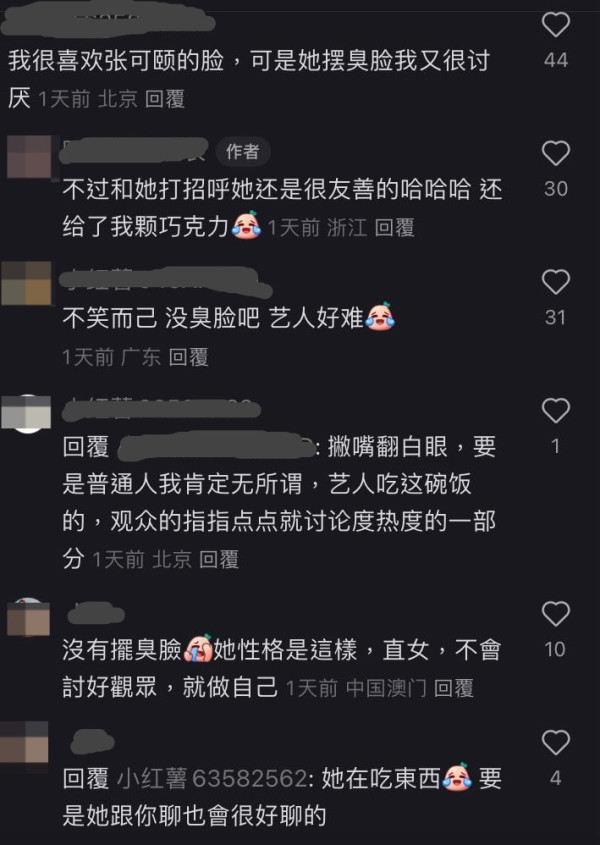Tap 回覆 next to 中国澳门
The height and width of the screenshot is (845, 600).
coord(453,688)
